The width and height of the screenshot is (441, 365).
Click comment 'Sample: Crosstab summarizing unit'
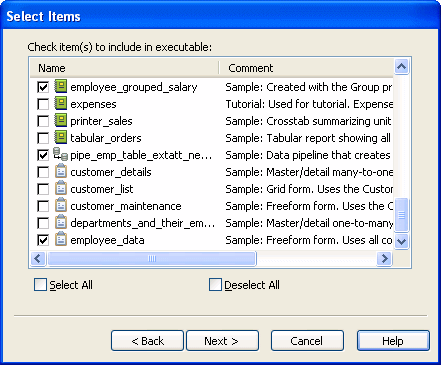(x=308, y=121)
